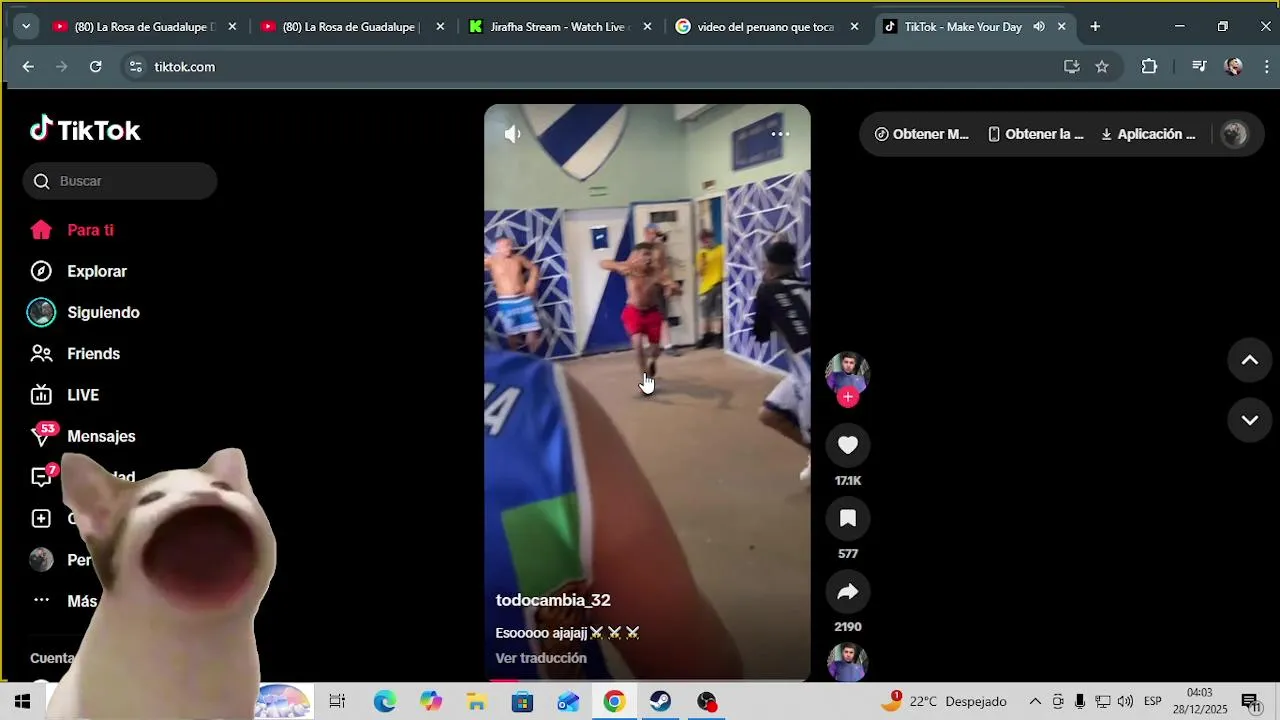Open media control icon in toolbar
Viewport: 1280px width, 720px height.
click(x=1199, y=67)
